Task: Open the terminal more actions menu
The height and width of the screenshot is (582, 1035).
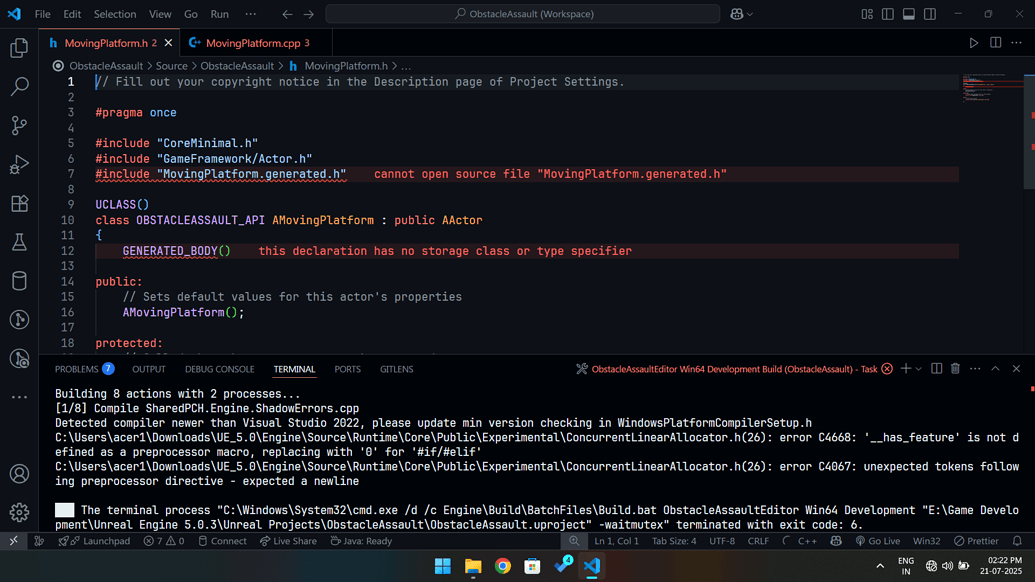Action: (x=974, y=368)
